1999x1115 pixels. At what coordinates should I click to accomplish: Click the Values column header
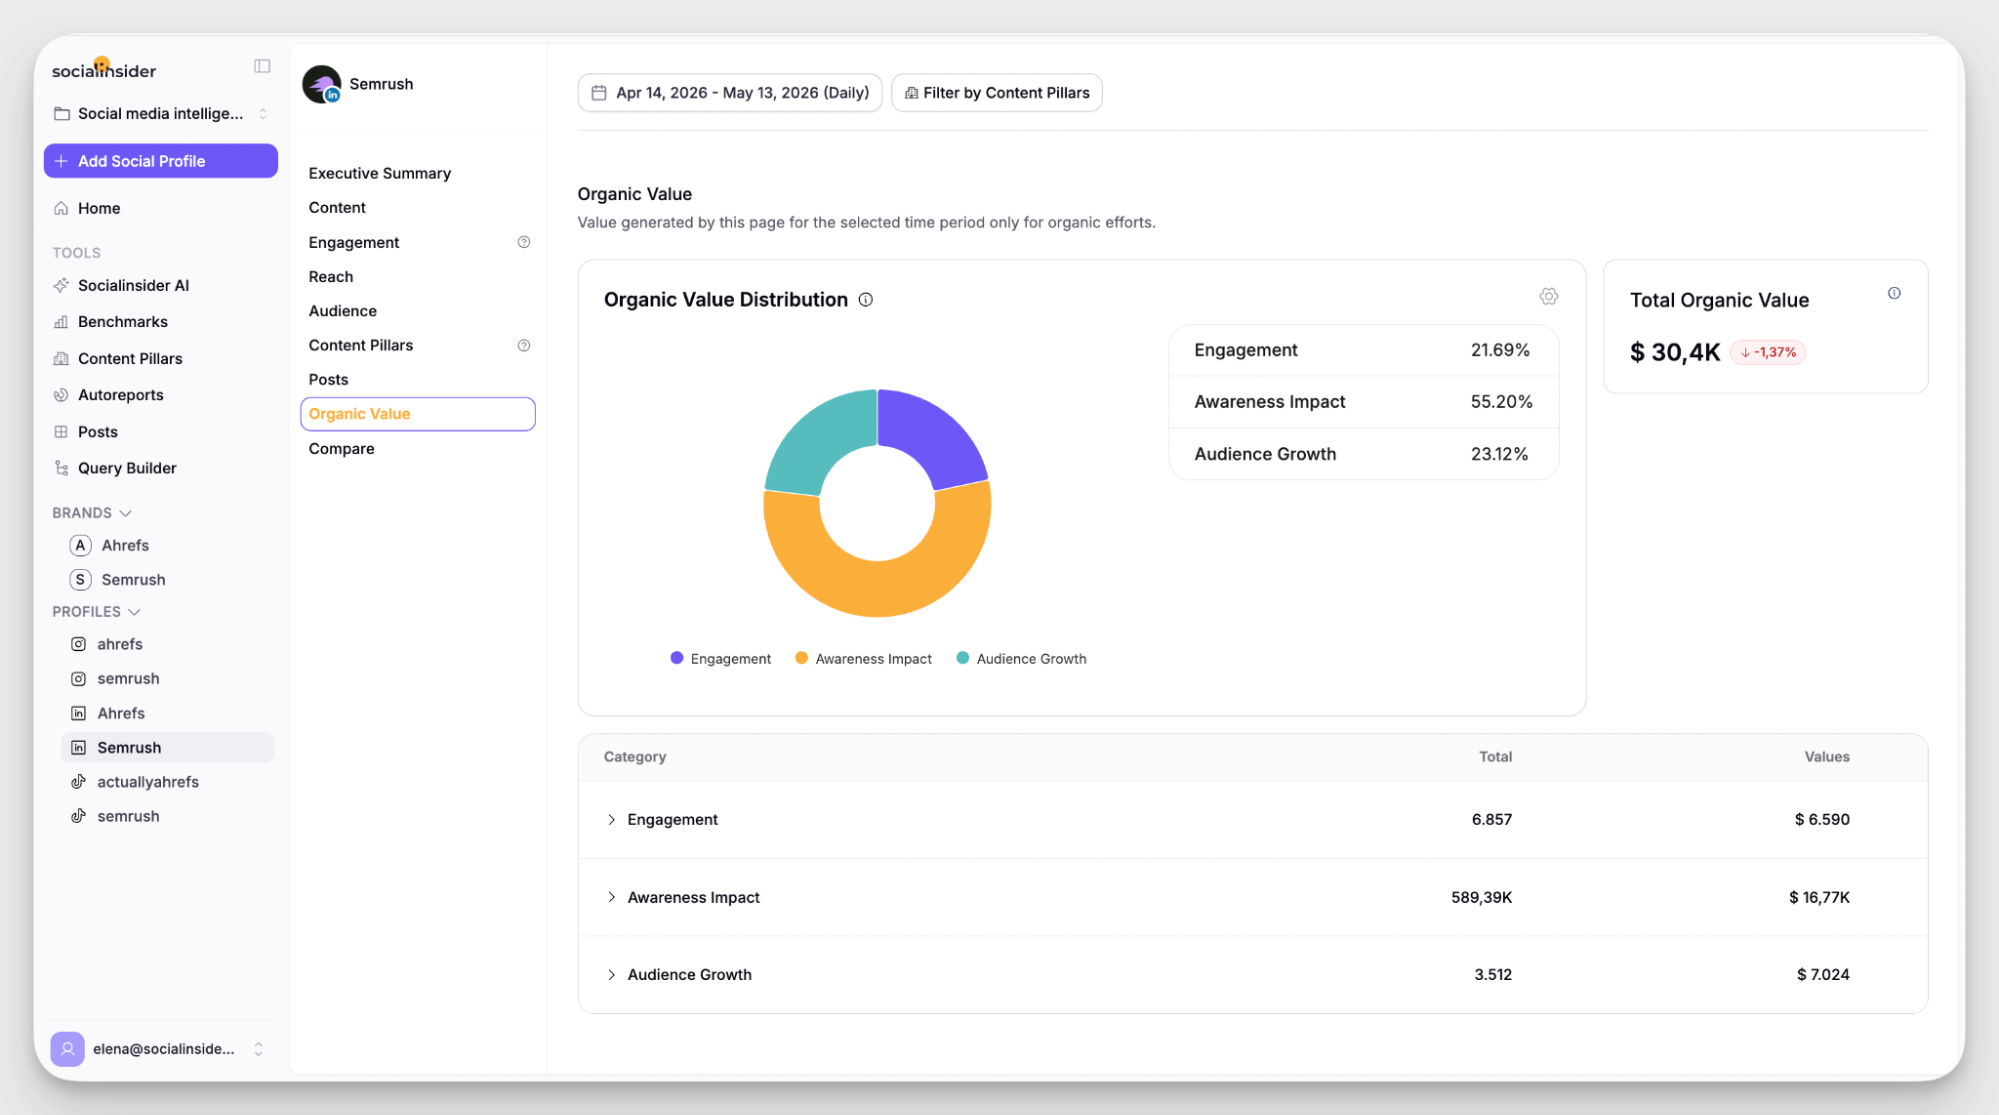tap(1827, 757)
